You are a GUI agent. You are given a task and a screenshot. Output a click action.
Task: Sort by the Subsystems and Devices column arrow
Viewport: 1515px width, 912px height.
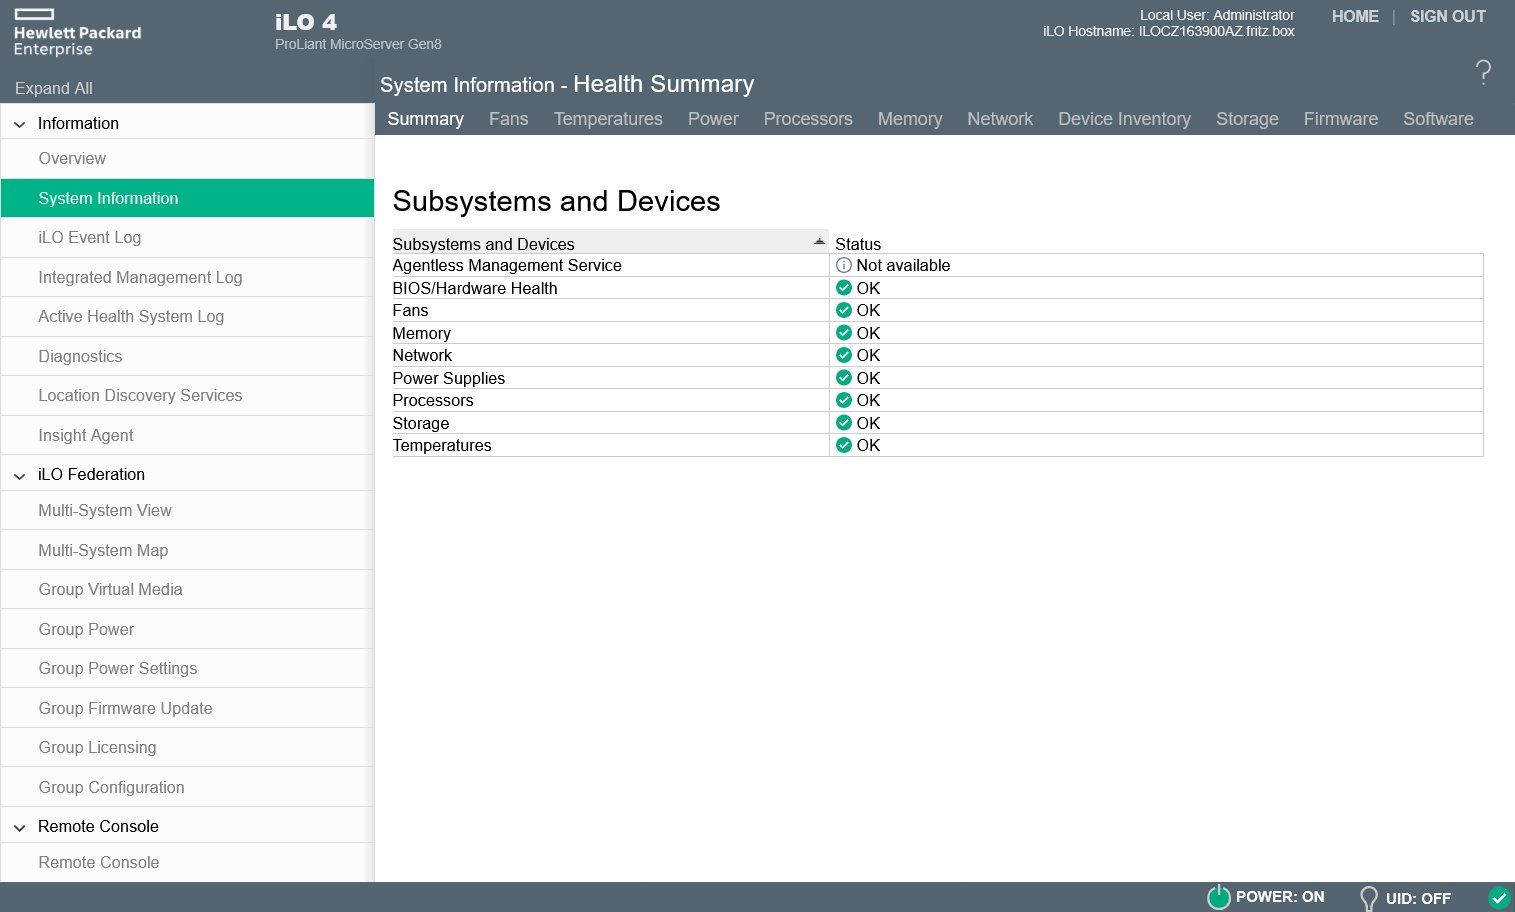[819, 242]
